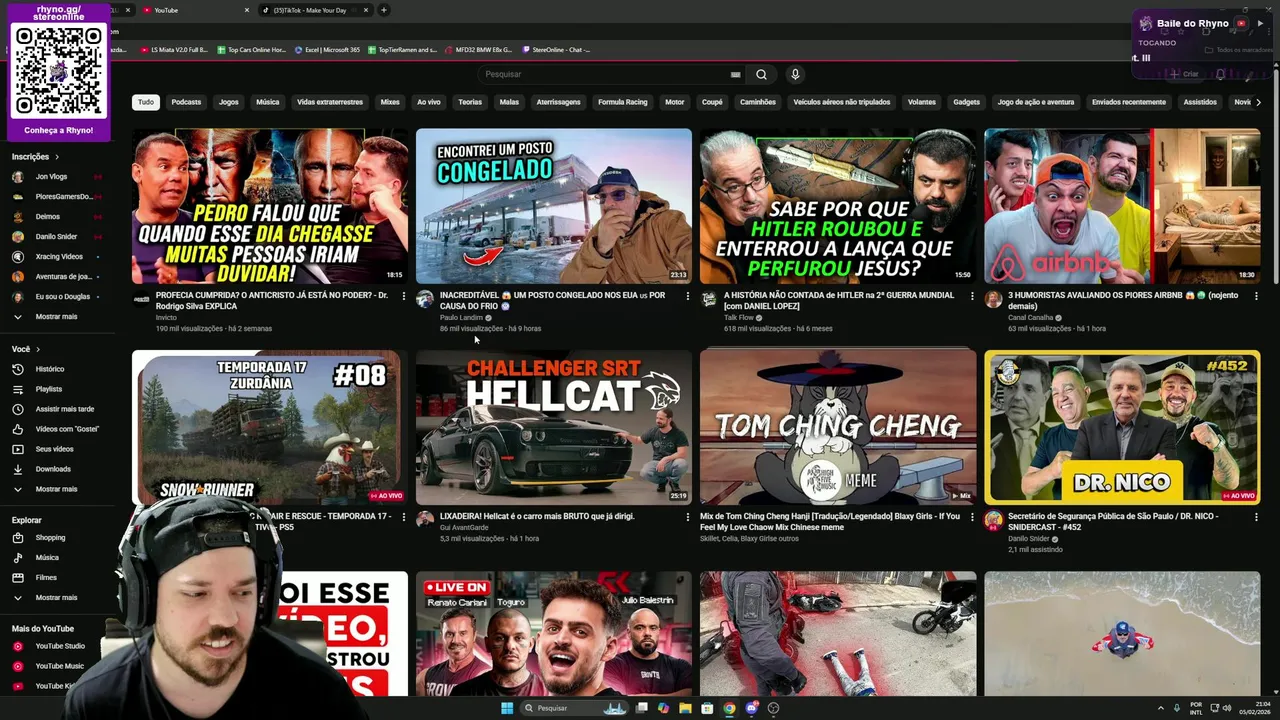The height and width of the screenshot is (720, 1280).
Task: Play the CHALLENGER SRT HELLCAT thumbnail
Action: pos(554,427)
